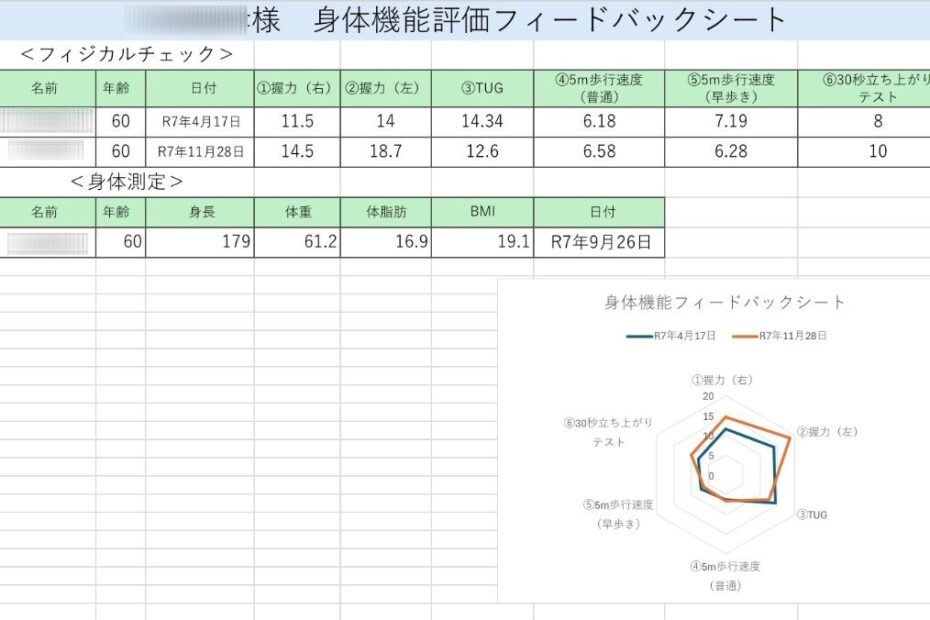The height and width of the screenshot is (620, 930).
Task: Select the ＜身体測定＞ heading cell
Action: tap(127, 182)
